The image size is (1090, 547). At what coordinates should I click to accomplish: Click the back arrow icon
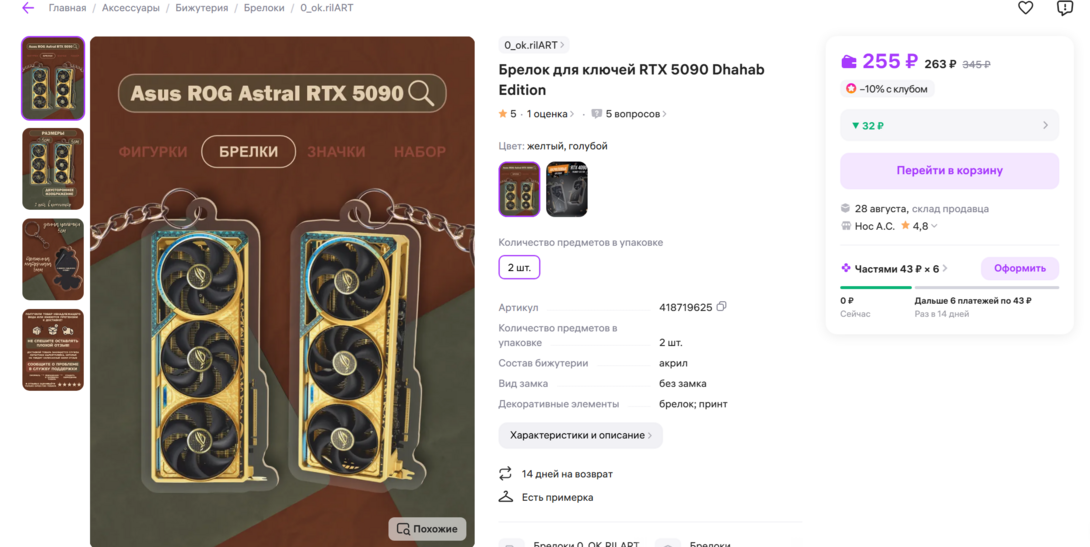28,8
